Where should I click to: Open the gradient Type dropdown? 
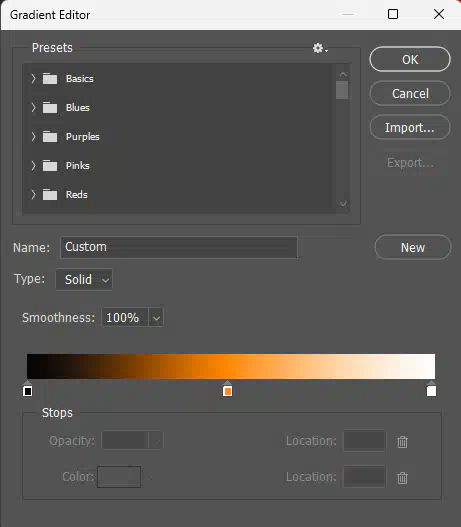click(84, 279)
